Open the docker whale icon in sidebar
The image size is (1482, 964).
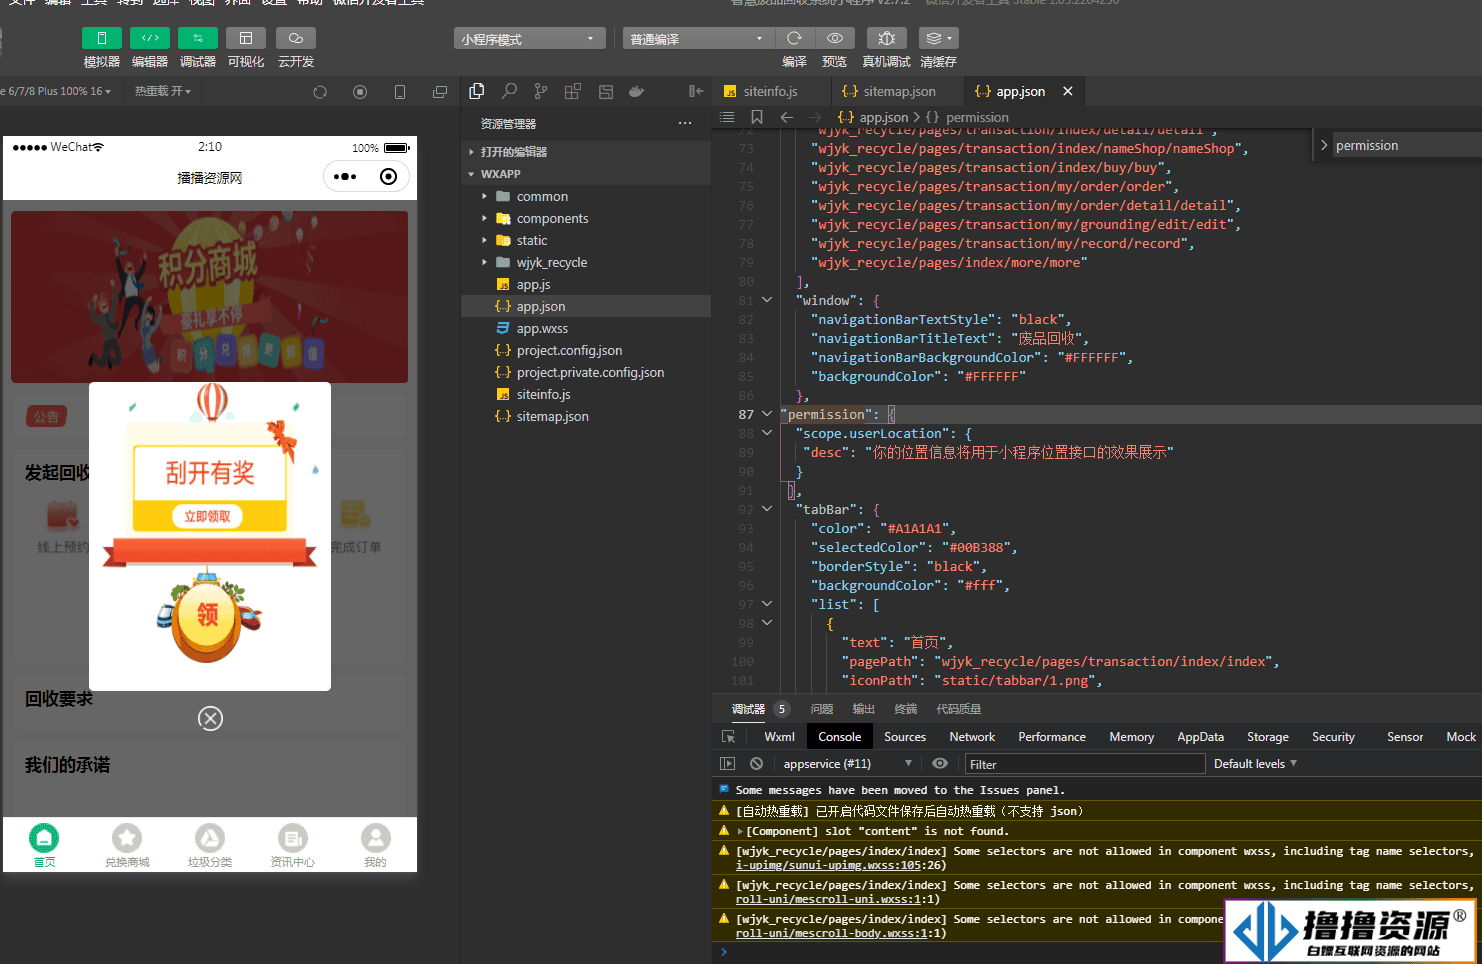[637, 91]
